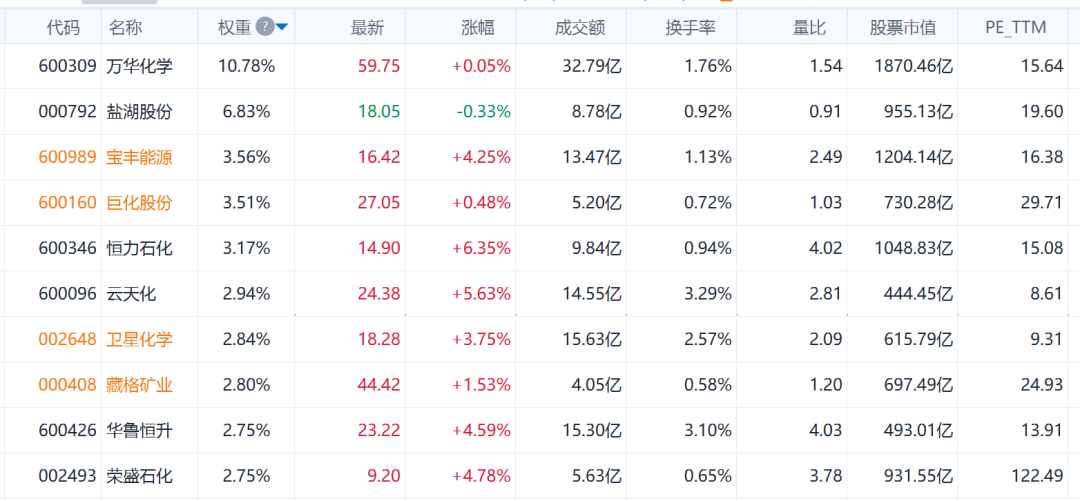Open the 藏格矿业 stock link
Screen dimensions: 1080x501
pyautogui.click(x=140, y=385)
